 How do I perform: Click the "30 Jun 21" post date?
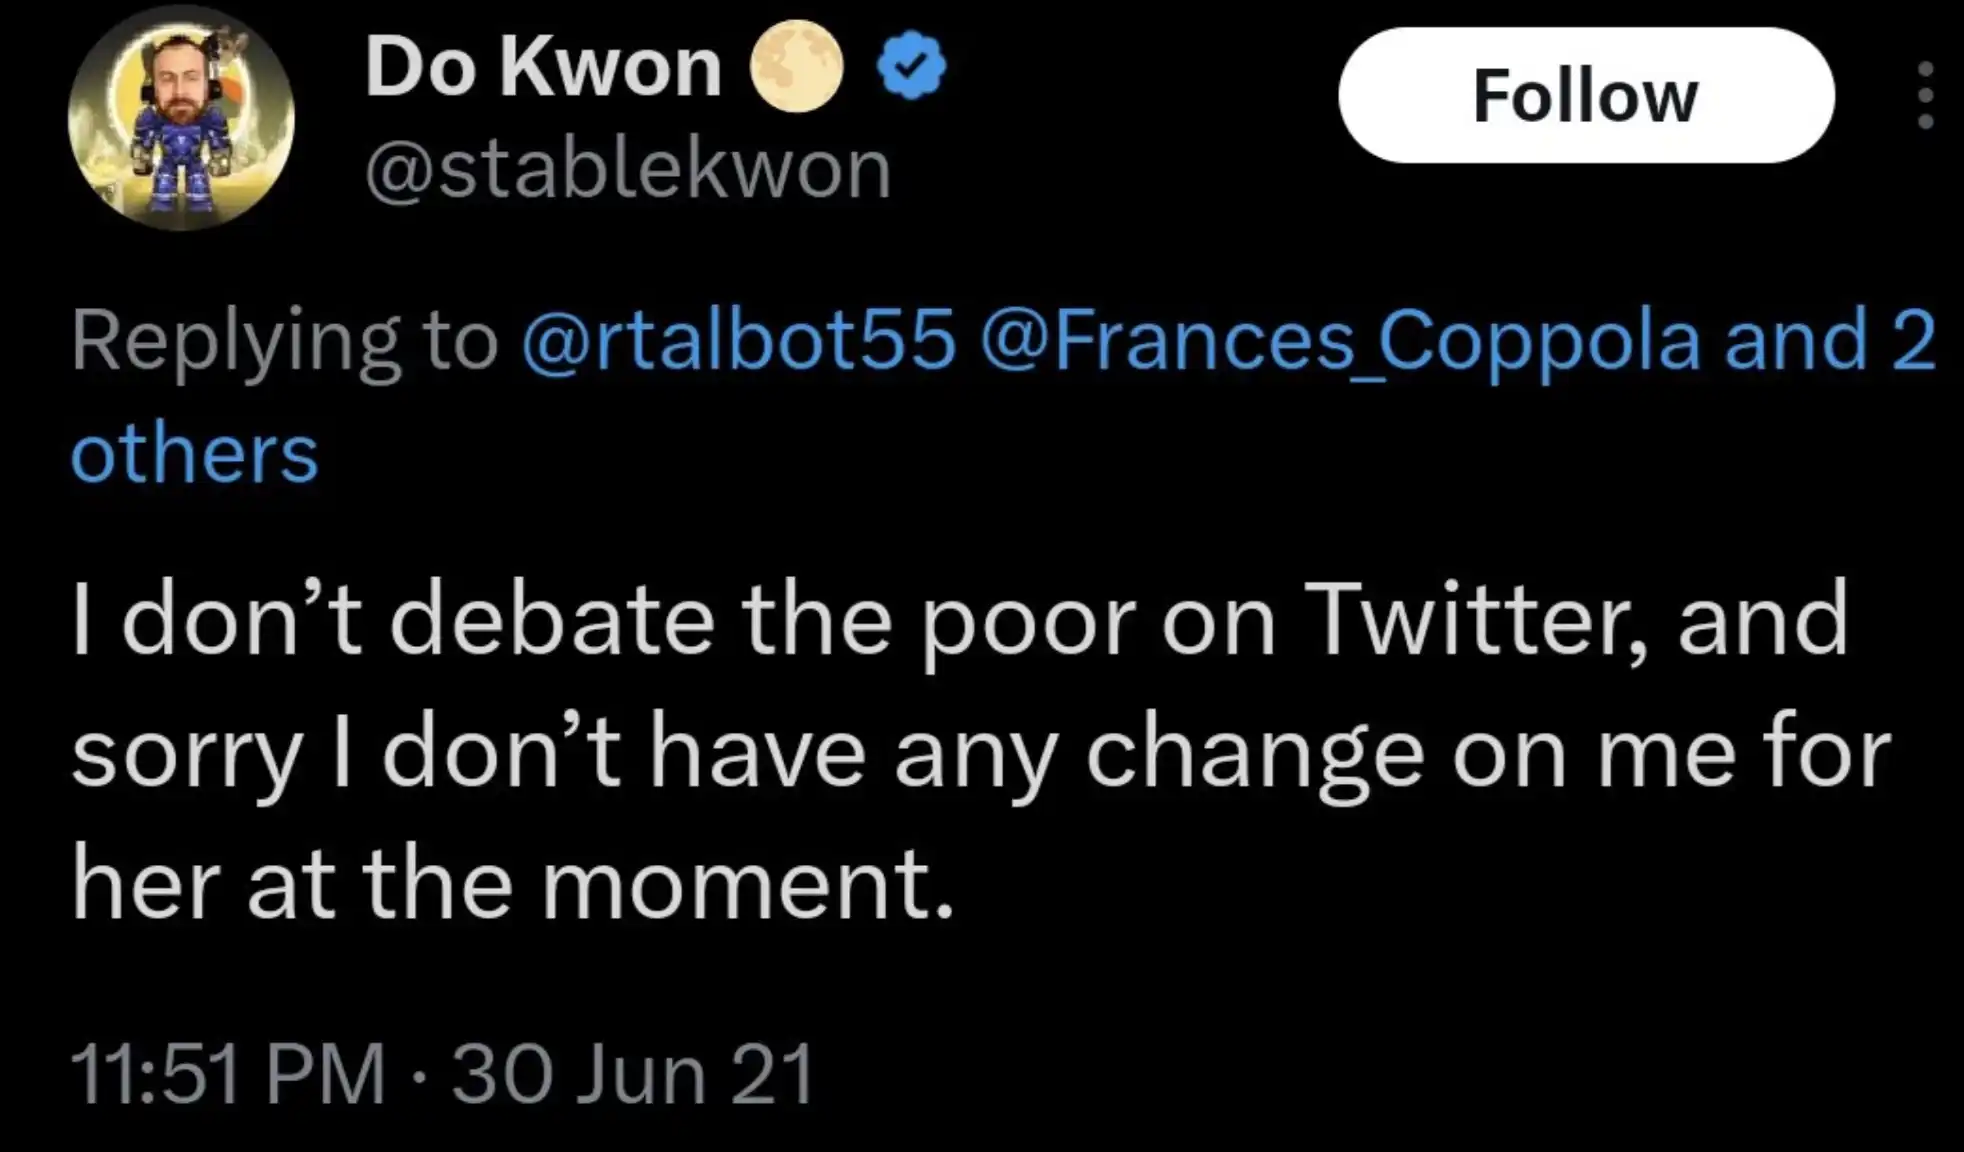[633, 1075]
